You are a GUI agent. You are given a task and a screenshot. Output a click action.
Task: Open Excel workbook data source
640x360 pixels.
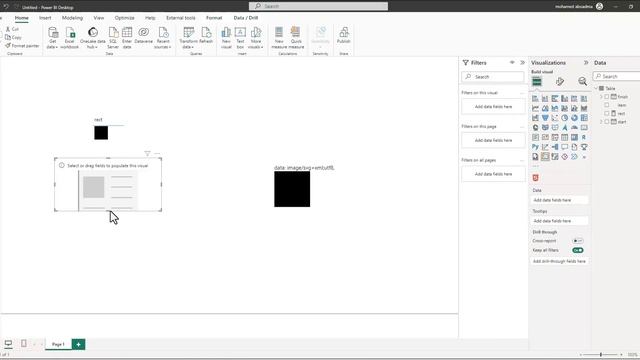[x=70, y=38]
